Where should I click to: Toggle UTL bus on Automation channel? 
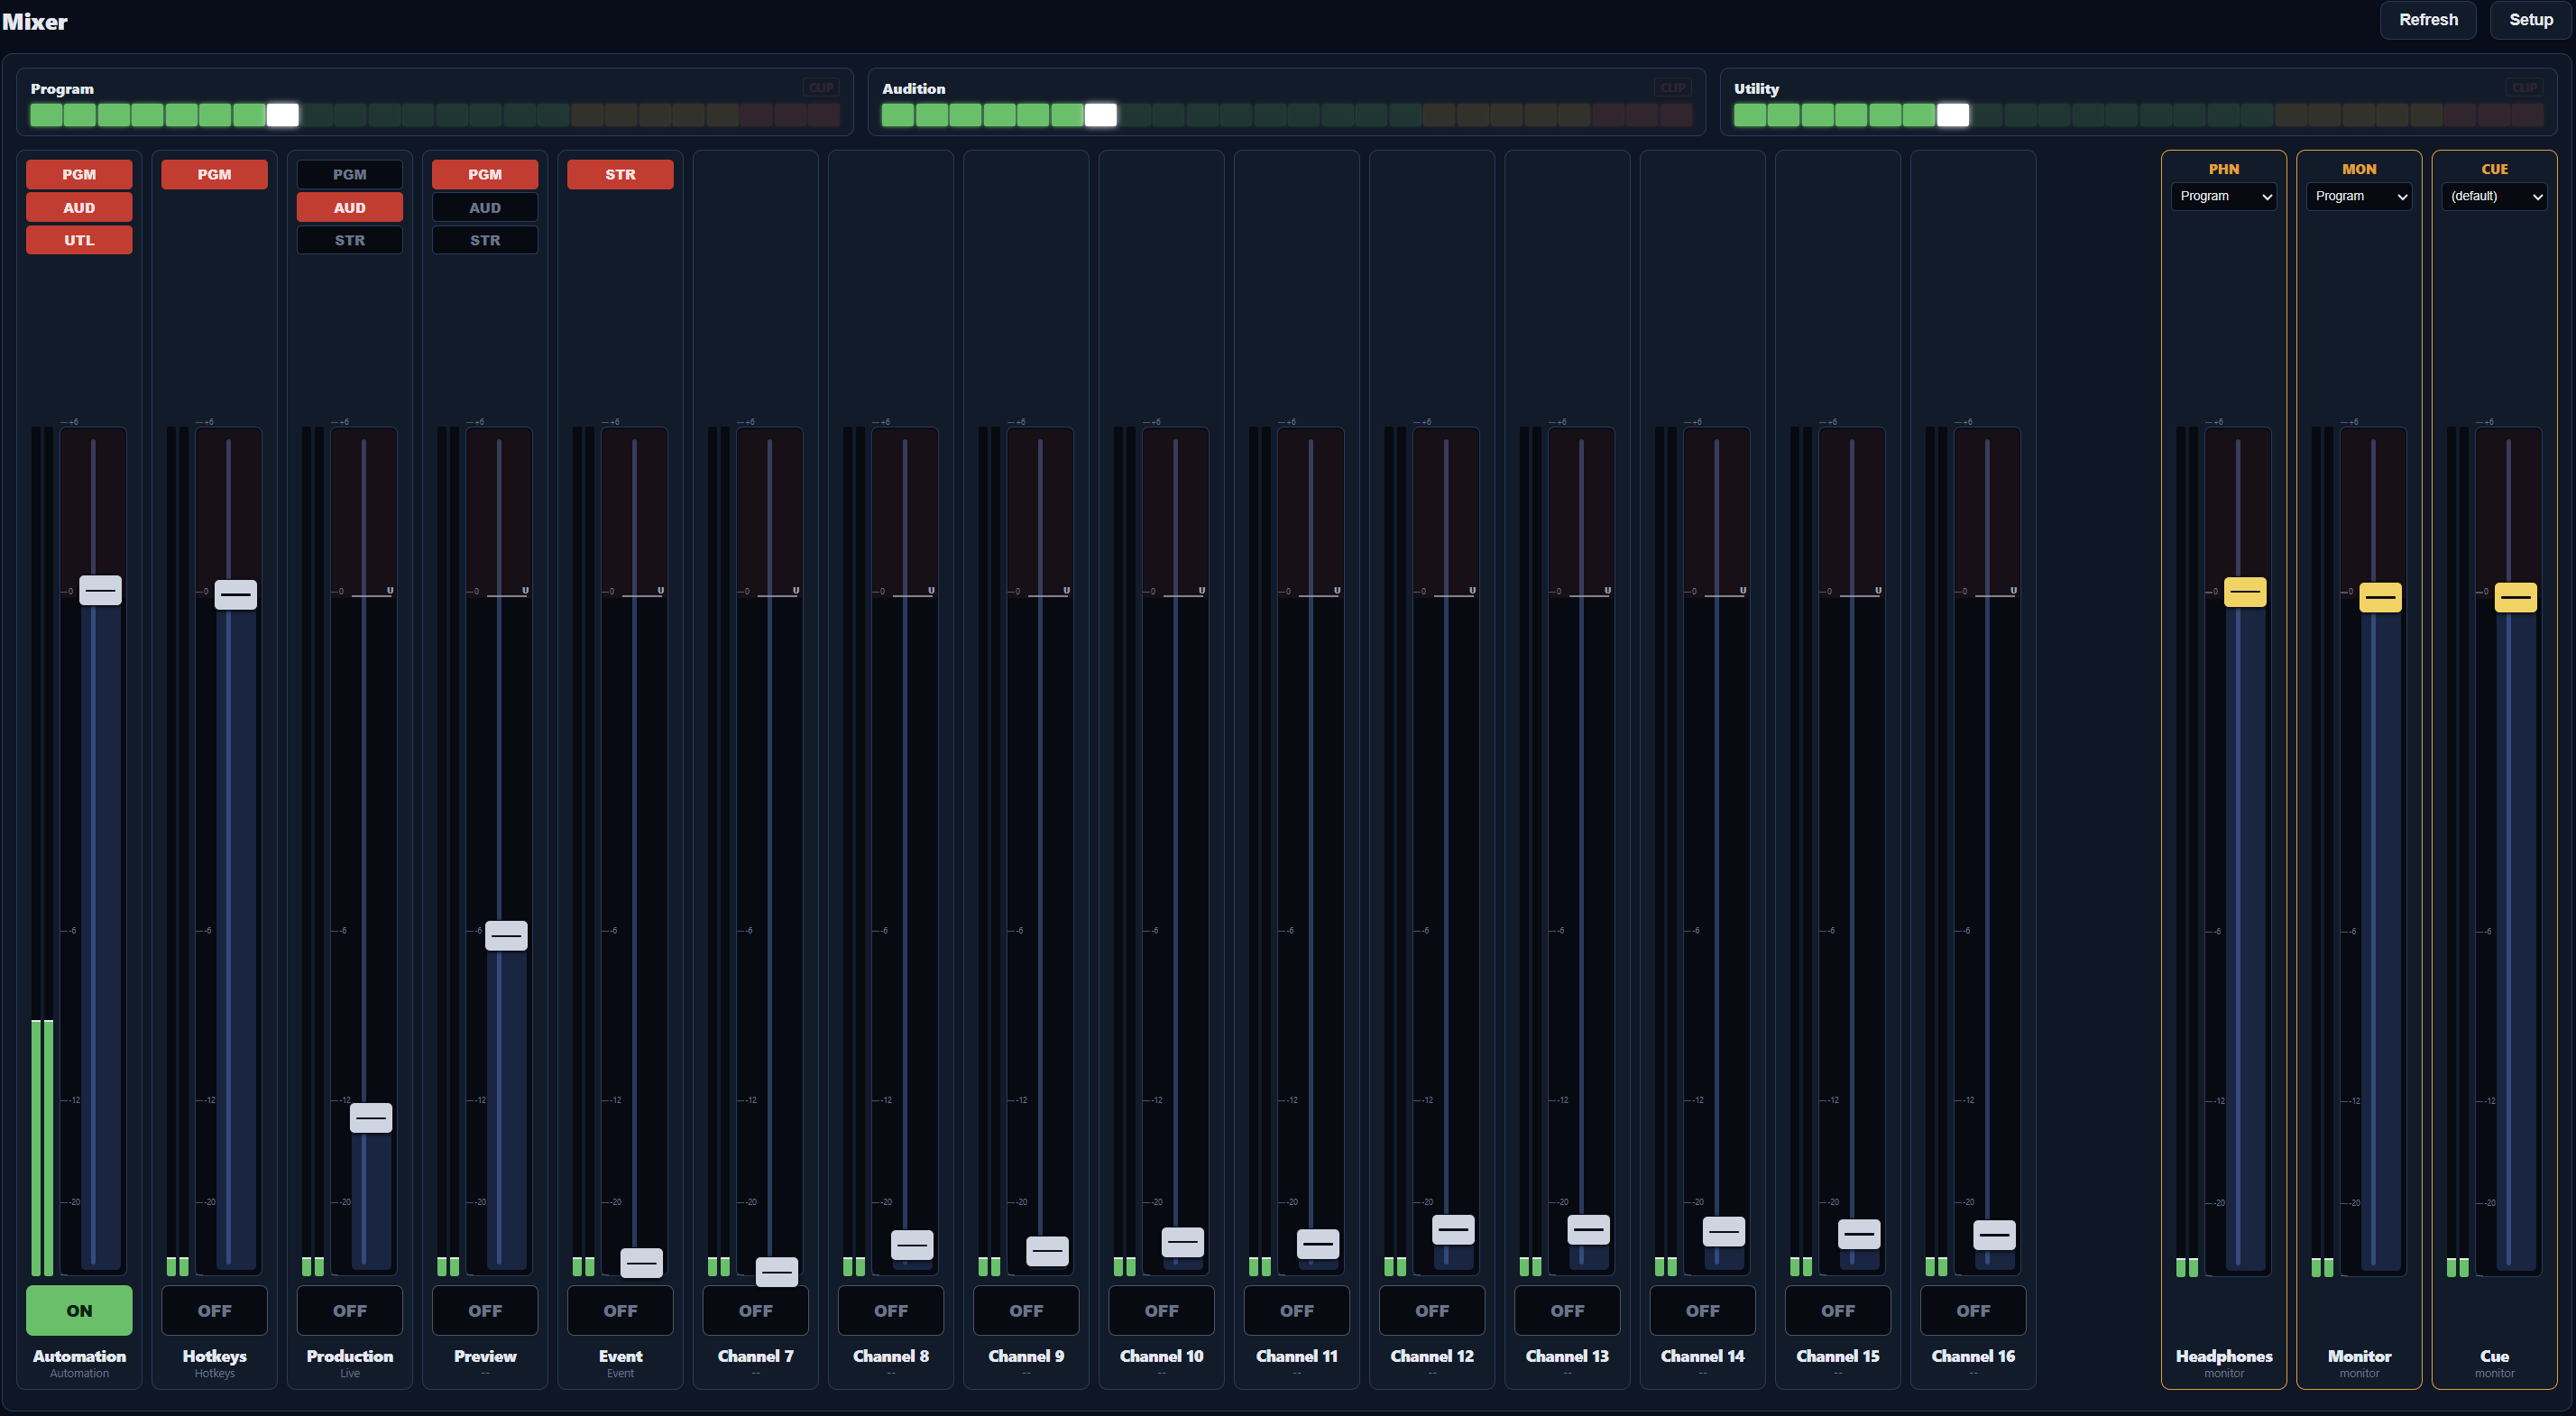coord(79,240)
